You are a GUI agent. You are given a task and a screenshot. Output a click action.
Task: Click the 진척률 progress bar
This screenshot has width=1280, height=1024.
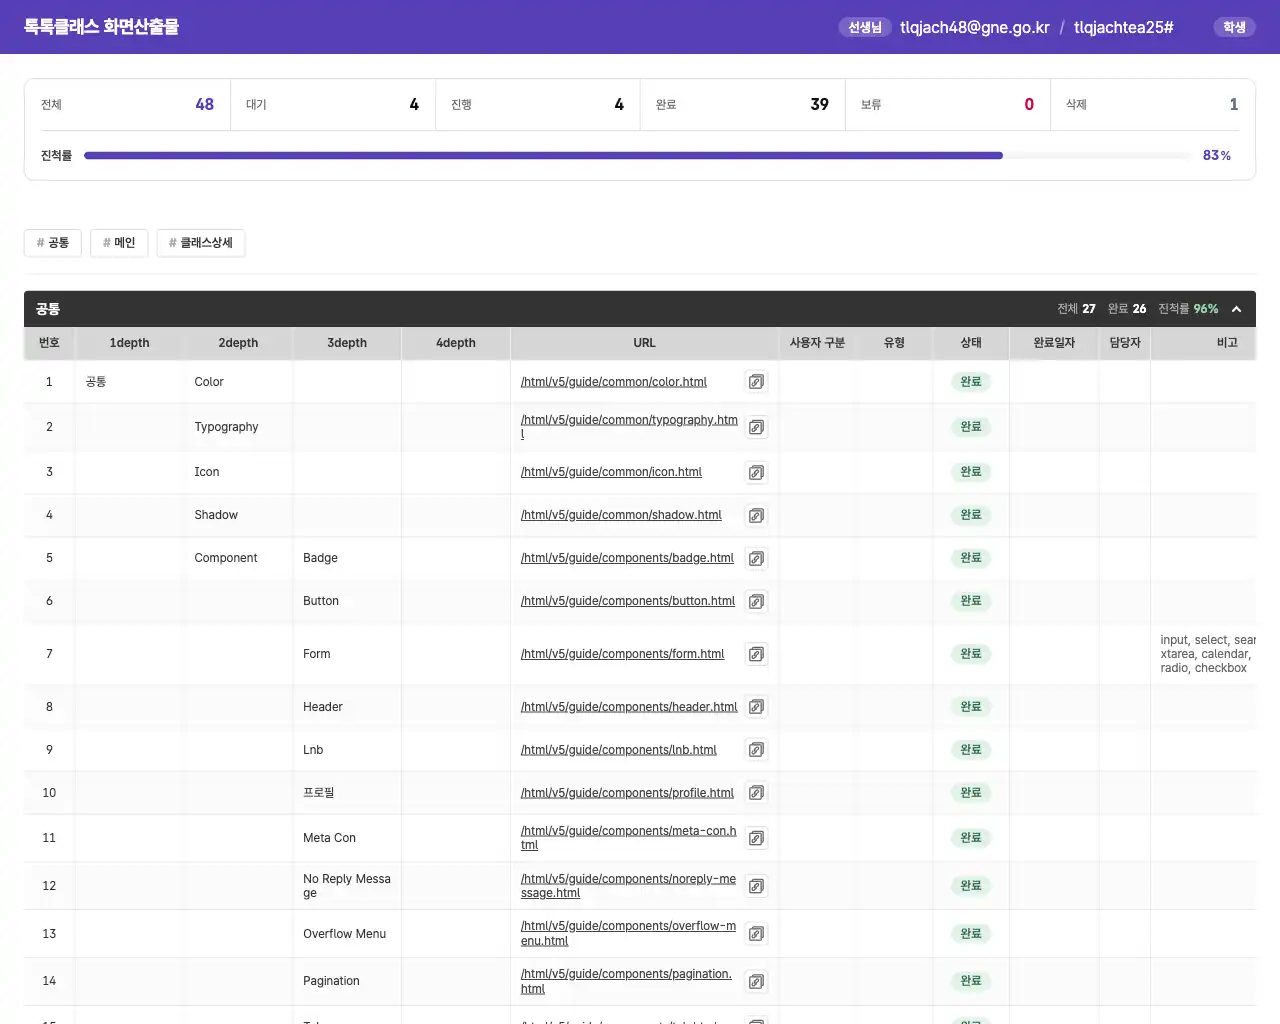click(637, 156)
